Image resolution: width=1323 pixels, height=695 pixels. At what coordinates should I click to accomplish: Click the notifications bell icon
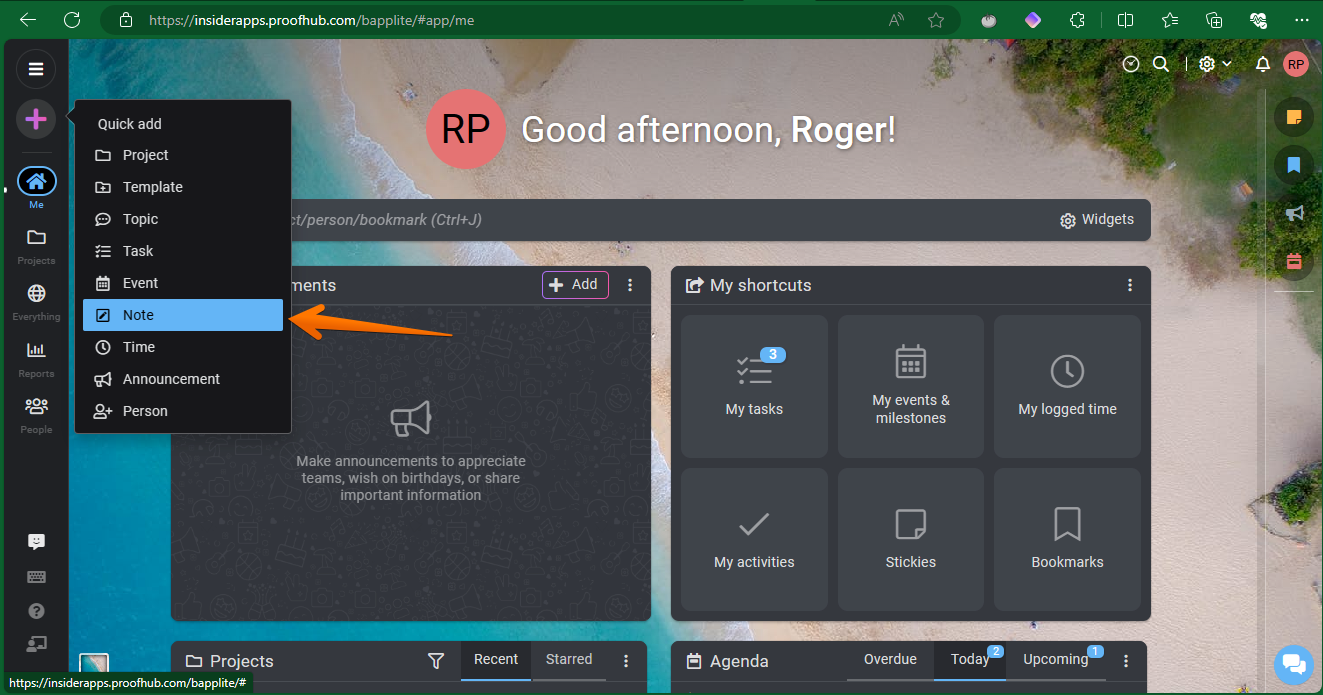coord(1263,64)
